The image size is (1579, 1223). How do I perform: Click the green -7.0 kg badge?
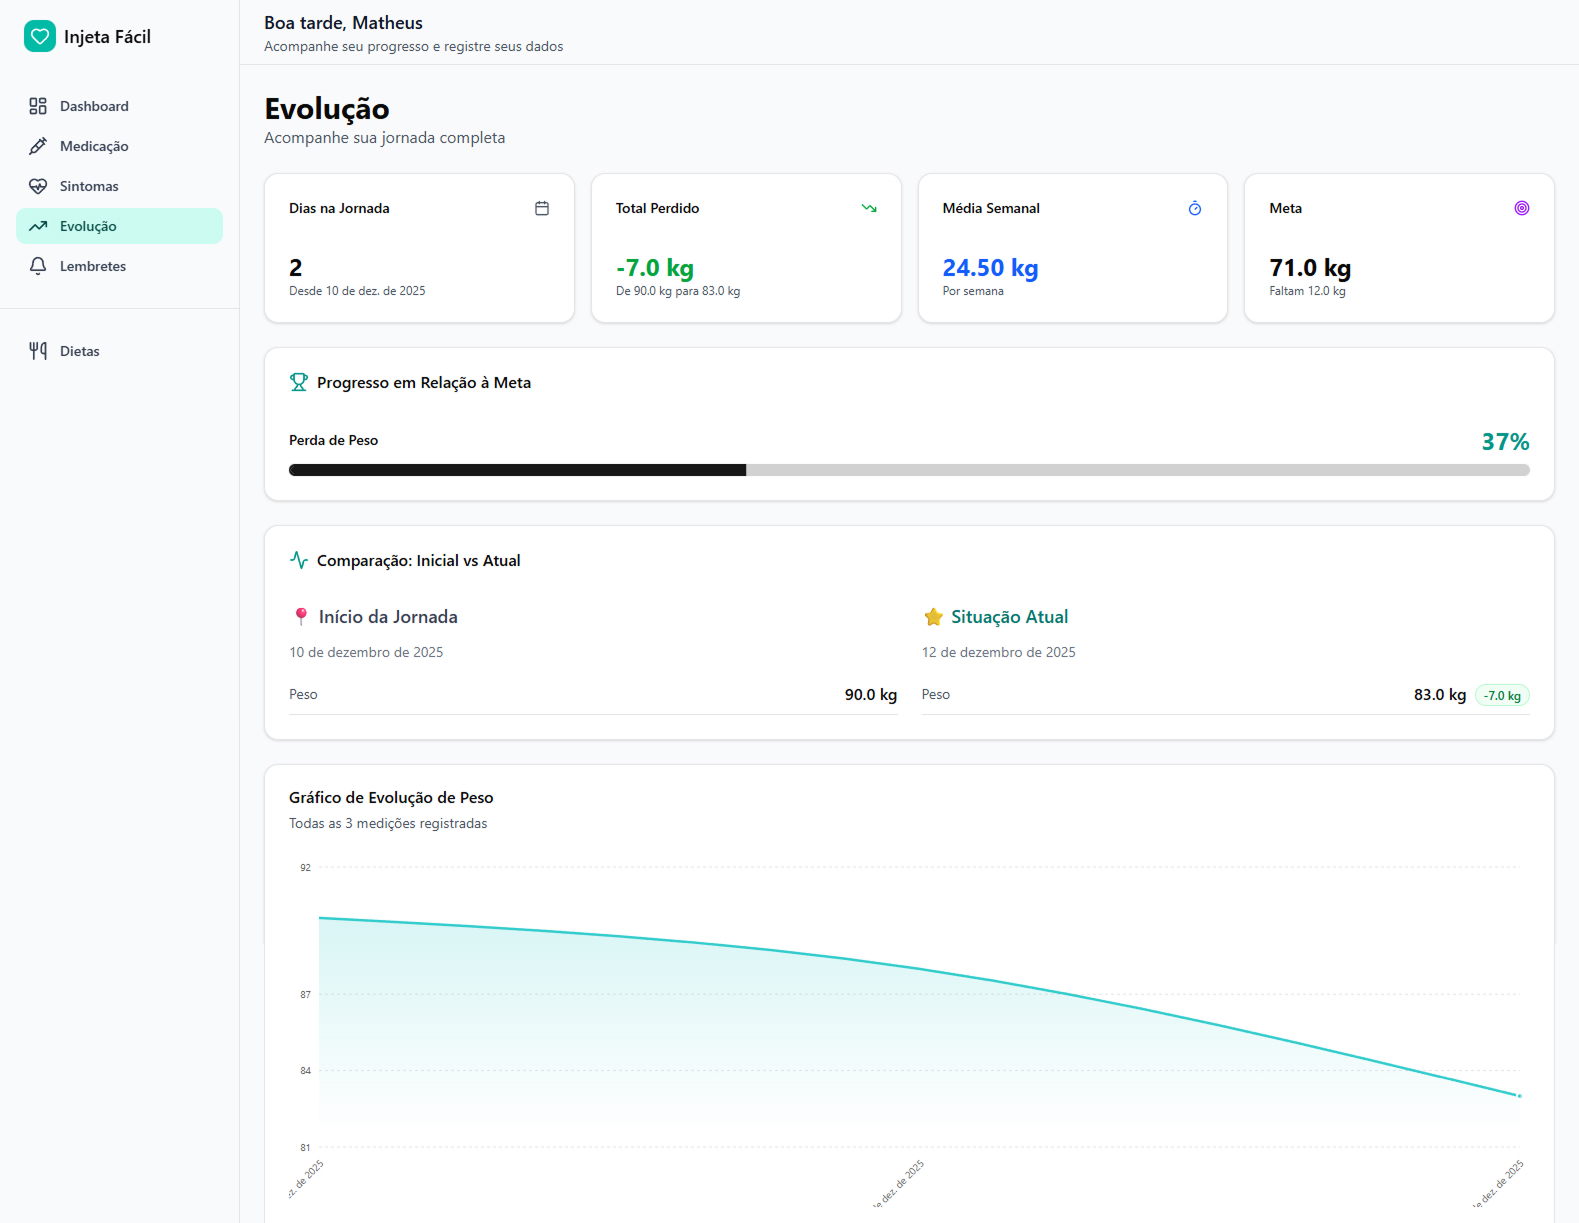(1502, 696)
